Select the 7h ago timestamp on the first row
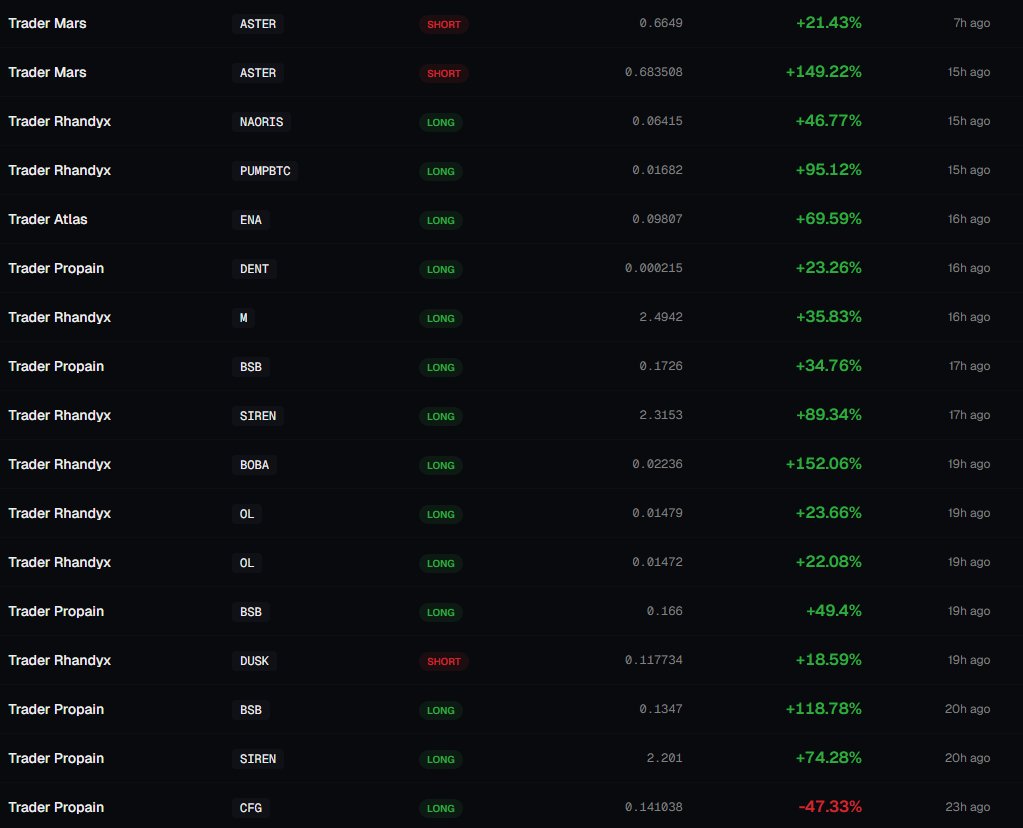Screen dimensions: 1023x828 click(971, 23)
